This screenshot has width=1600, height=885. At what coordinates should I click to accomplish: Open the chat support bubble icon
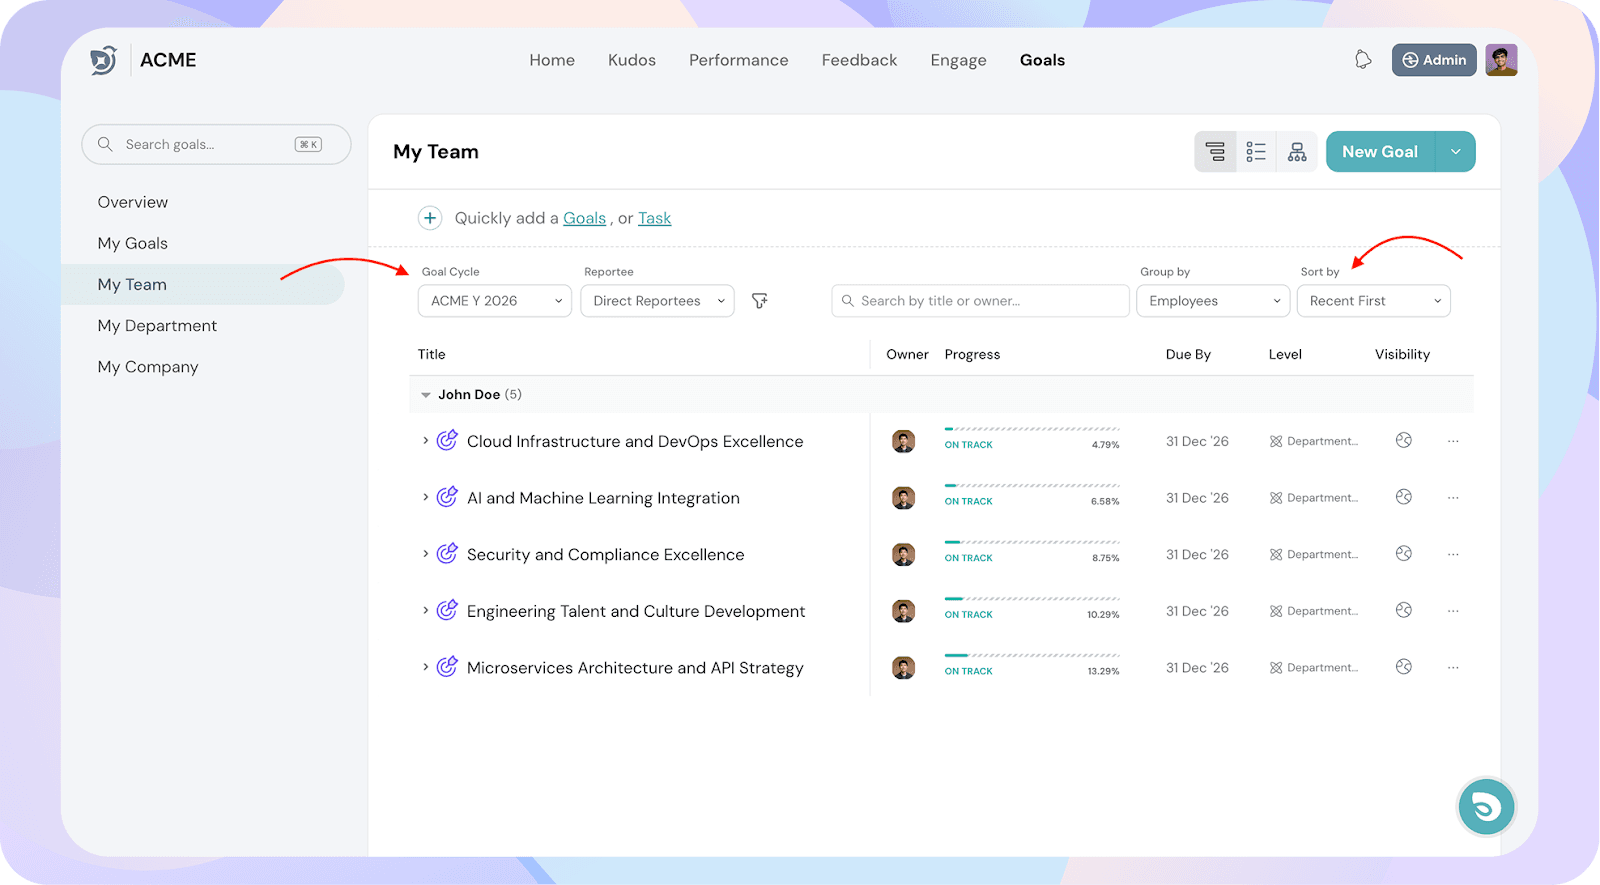[1486, 806]
